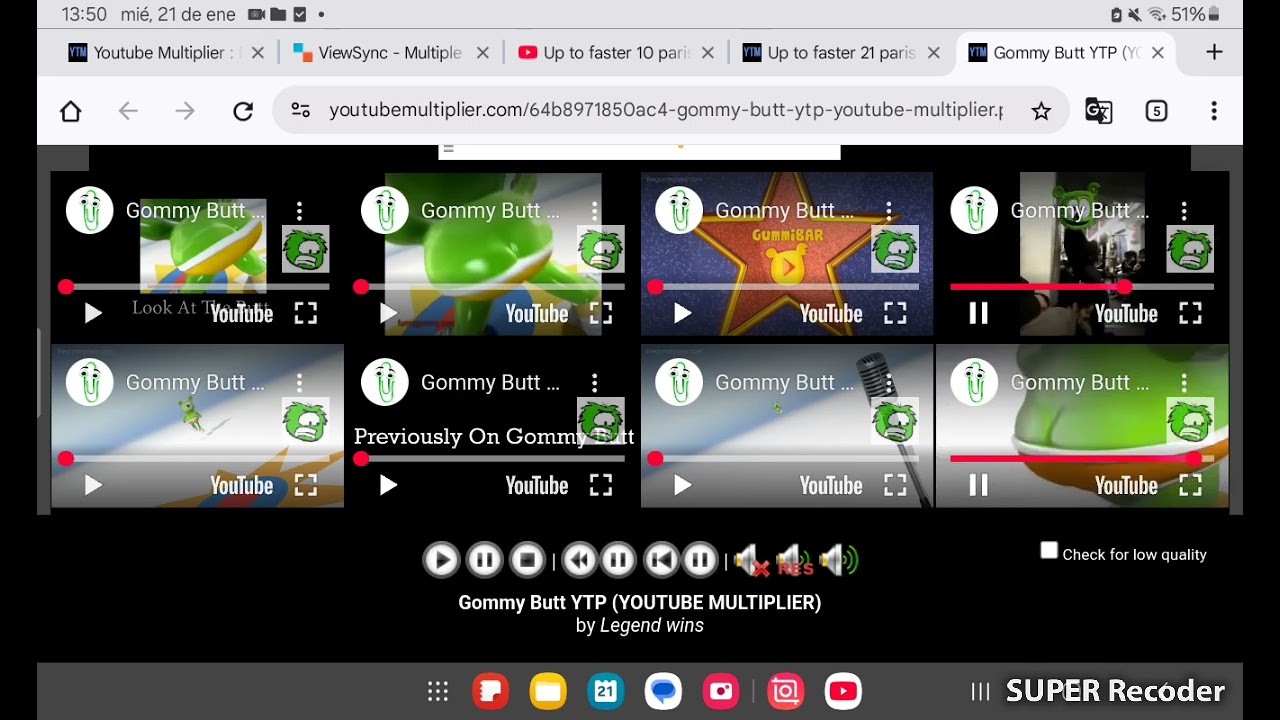Viewport: 1280px width, 720px height.
Task: Open more options on bottom-left tiny gummy bear video
Action: click(x=299, y=383)
